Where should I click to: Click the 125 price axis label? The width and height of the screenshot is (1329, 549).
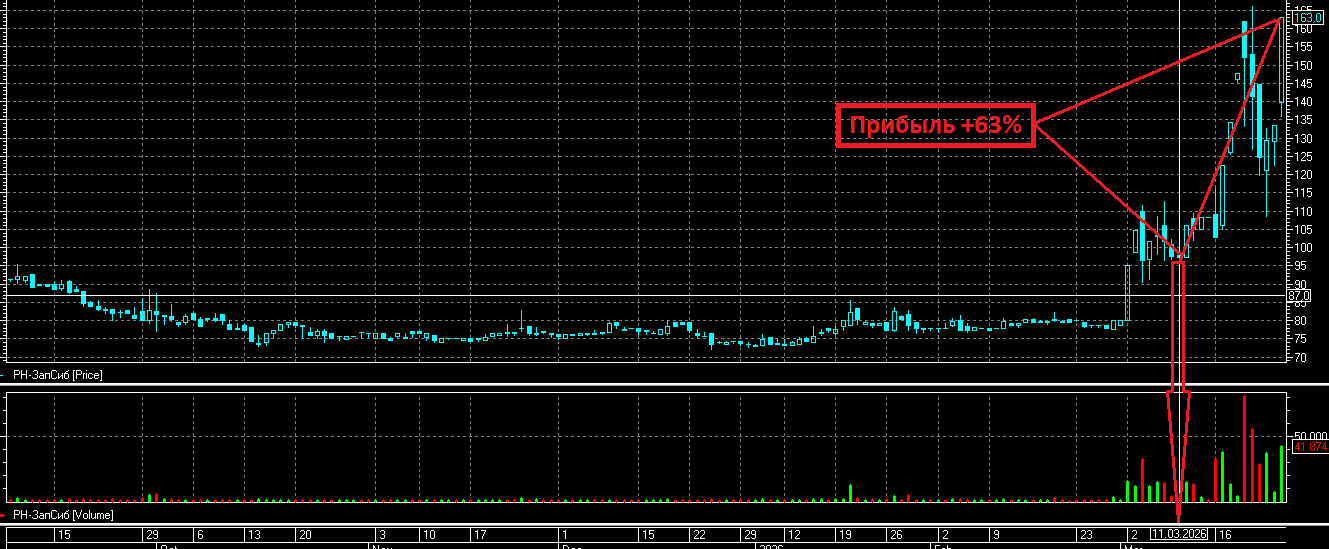pyautogui.click(x=1304, y=156)
